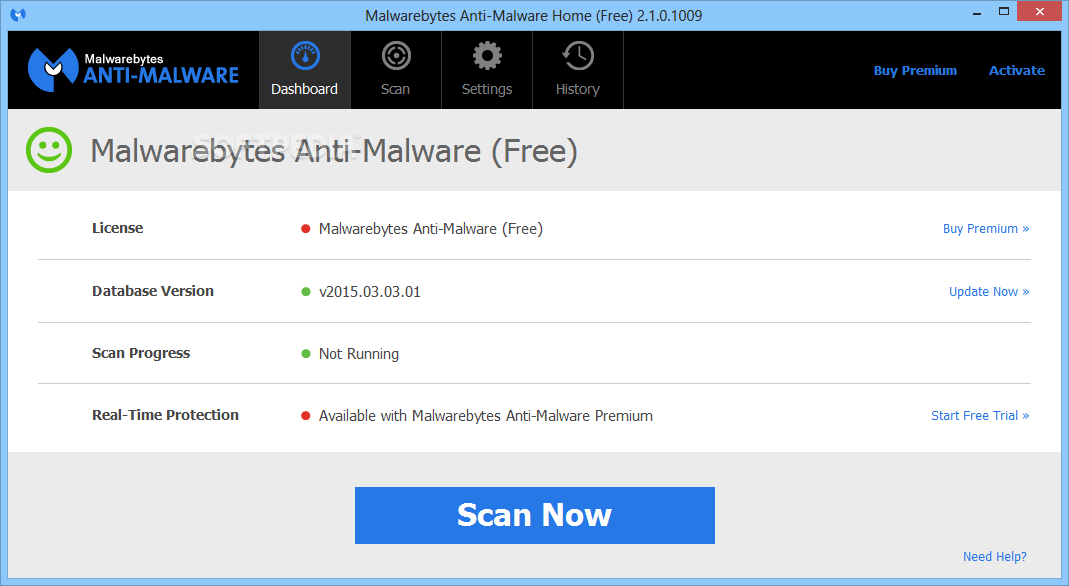Click the Buy Premium header option

click(x=914, y=70)
